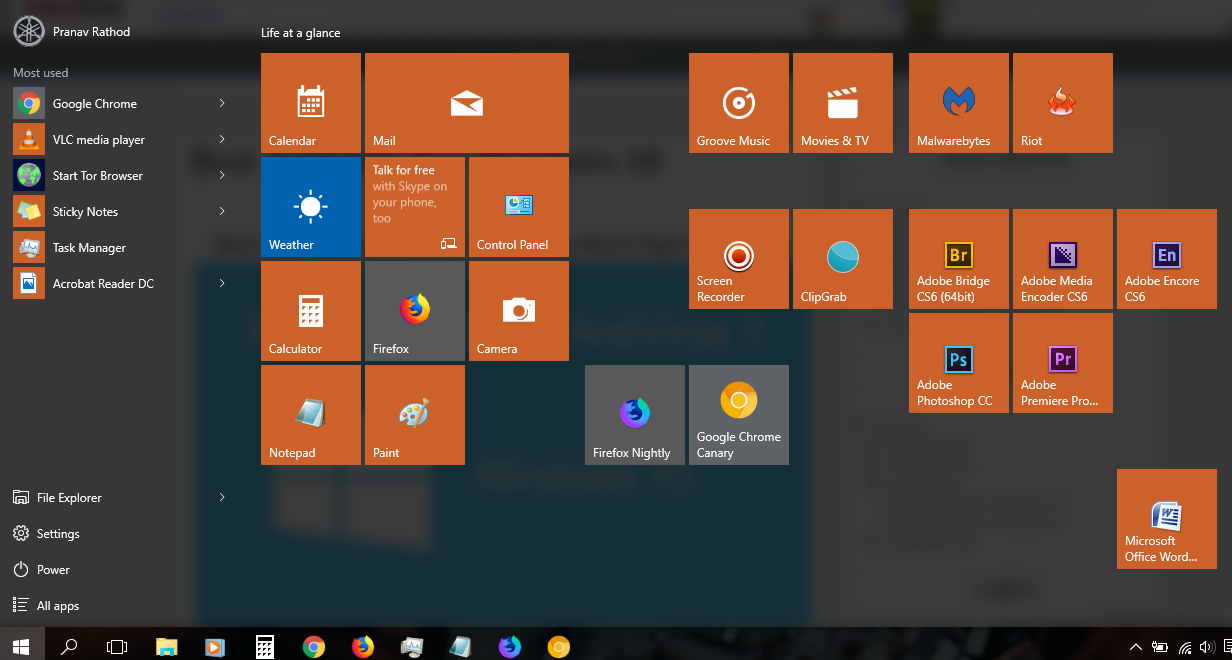This screenshot has height=660, width=1232.
Task: Open the Skype 'Talk for free' tile
Action: coord(415,207)
